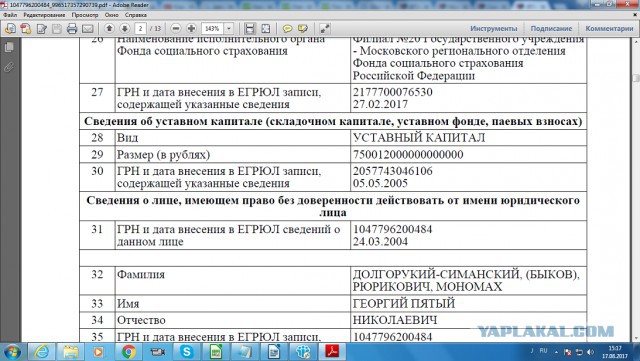Show attachments with the paperclip sidebar icon

(x=9, y=67)
